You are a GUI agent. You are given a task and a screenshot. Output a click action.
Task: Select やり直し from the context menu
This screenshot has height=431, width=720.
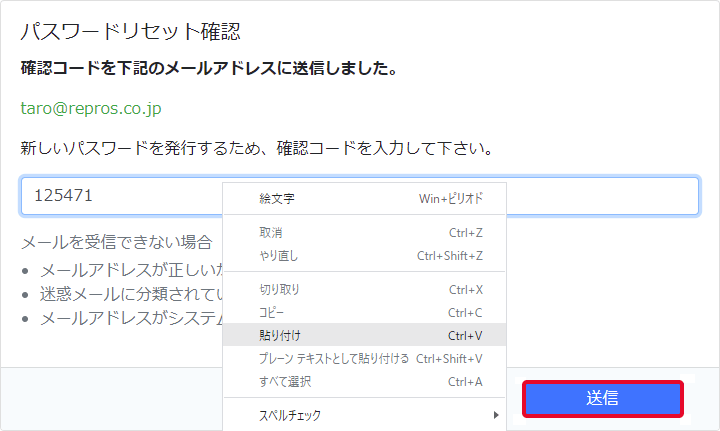click(x=278, y=256)
